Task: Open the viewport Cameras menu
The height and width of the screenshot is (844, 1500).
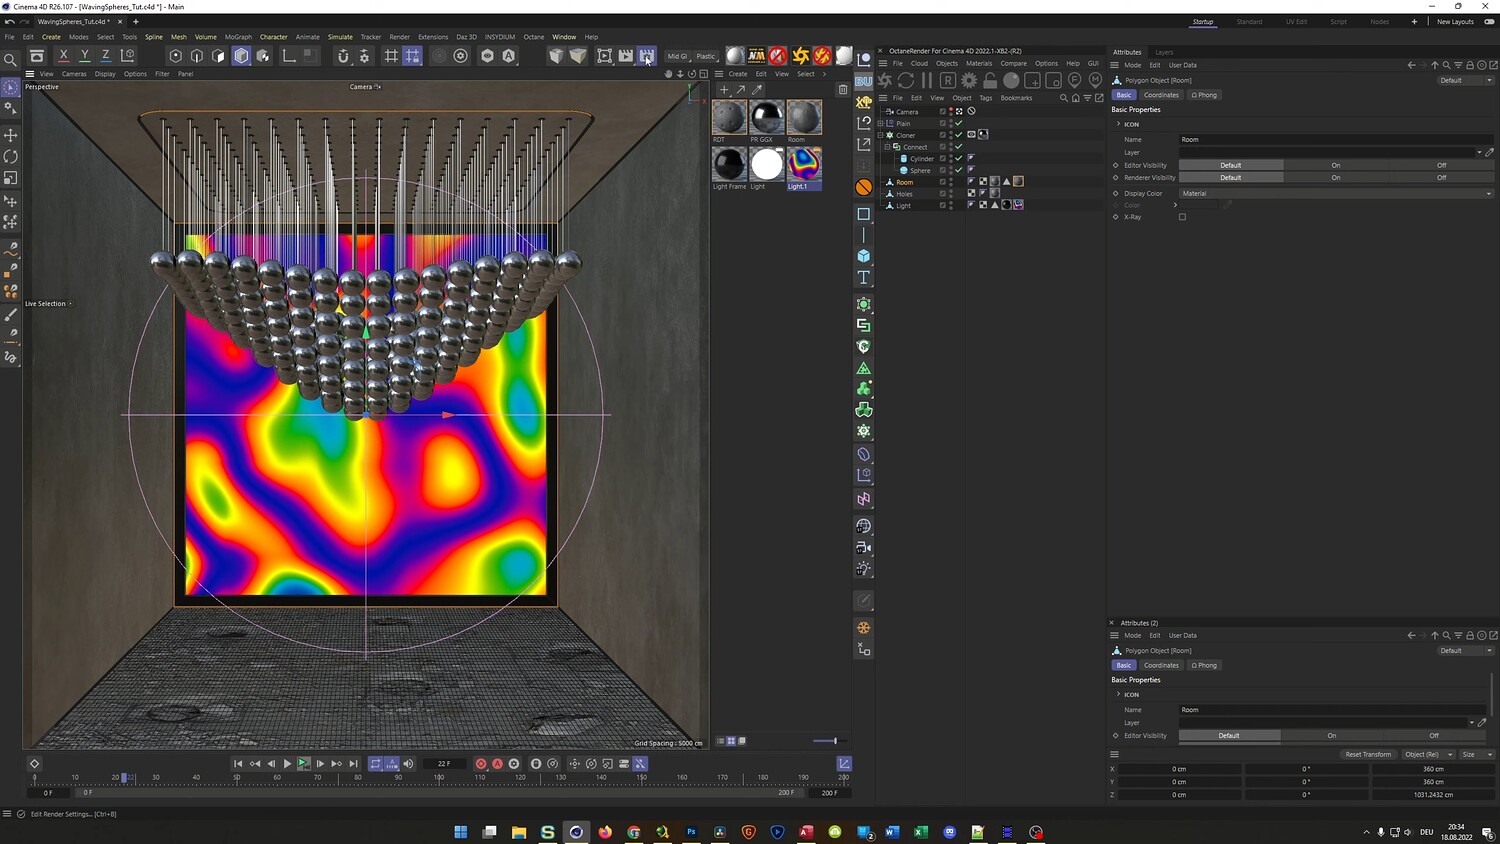Action: pos(74,74)
